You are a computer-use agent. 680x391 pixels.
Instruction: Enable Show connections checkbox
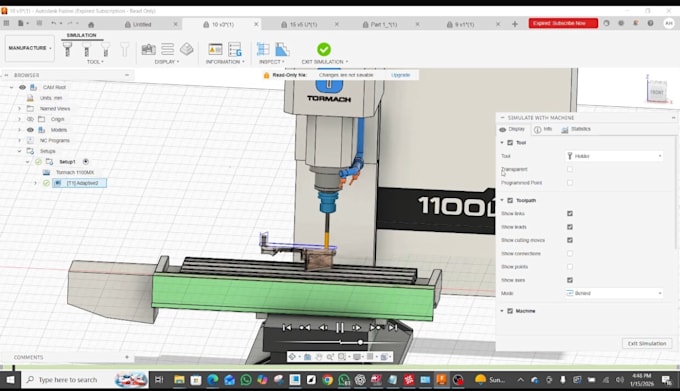(570, 254)
